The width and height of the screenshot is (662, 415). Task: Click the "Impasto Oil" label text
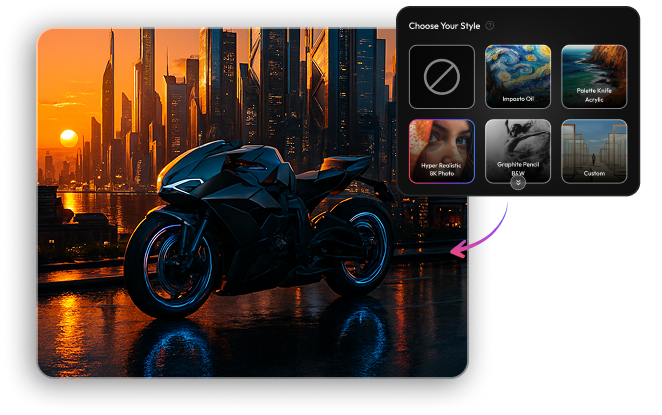point(518,98)
